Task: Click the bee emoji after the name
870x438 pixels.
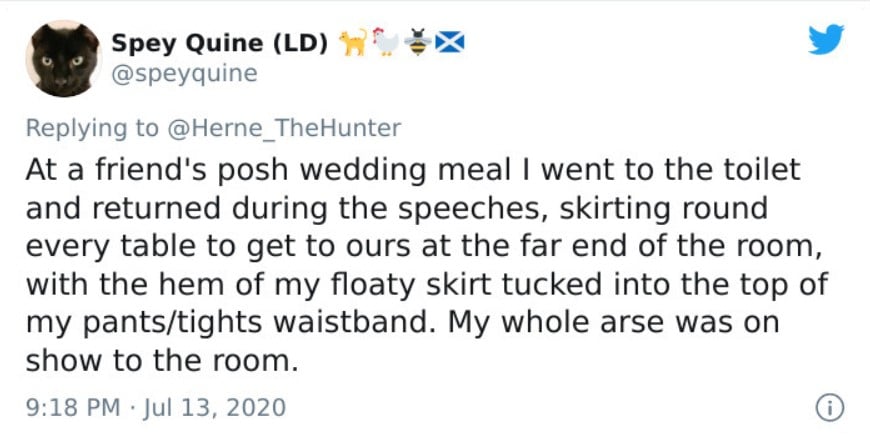Action: [418, 43]
